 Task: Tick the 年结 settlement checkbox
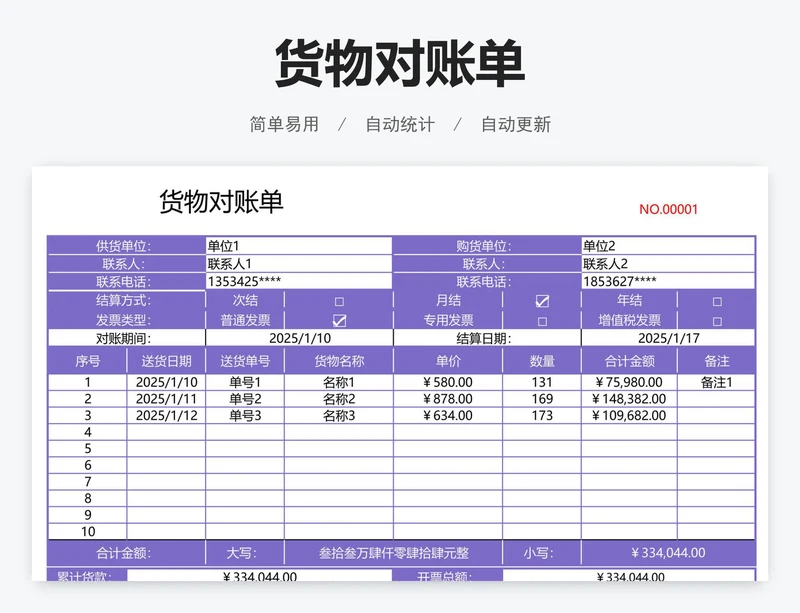tap(717, 302)
